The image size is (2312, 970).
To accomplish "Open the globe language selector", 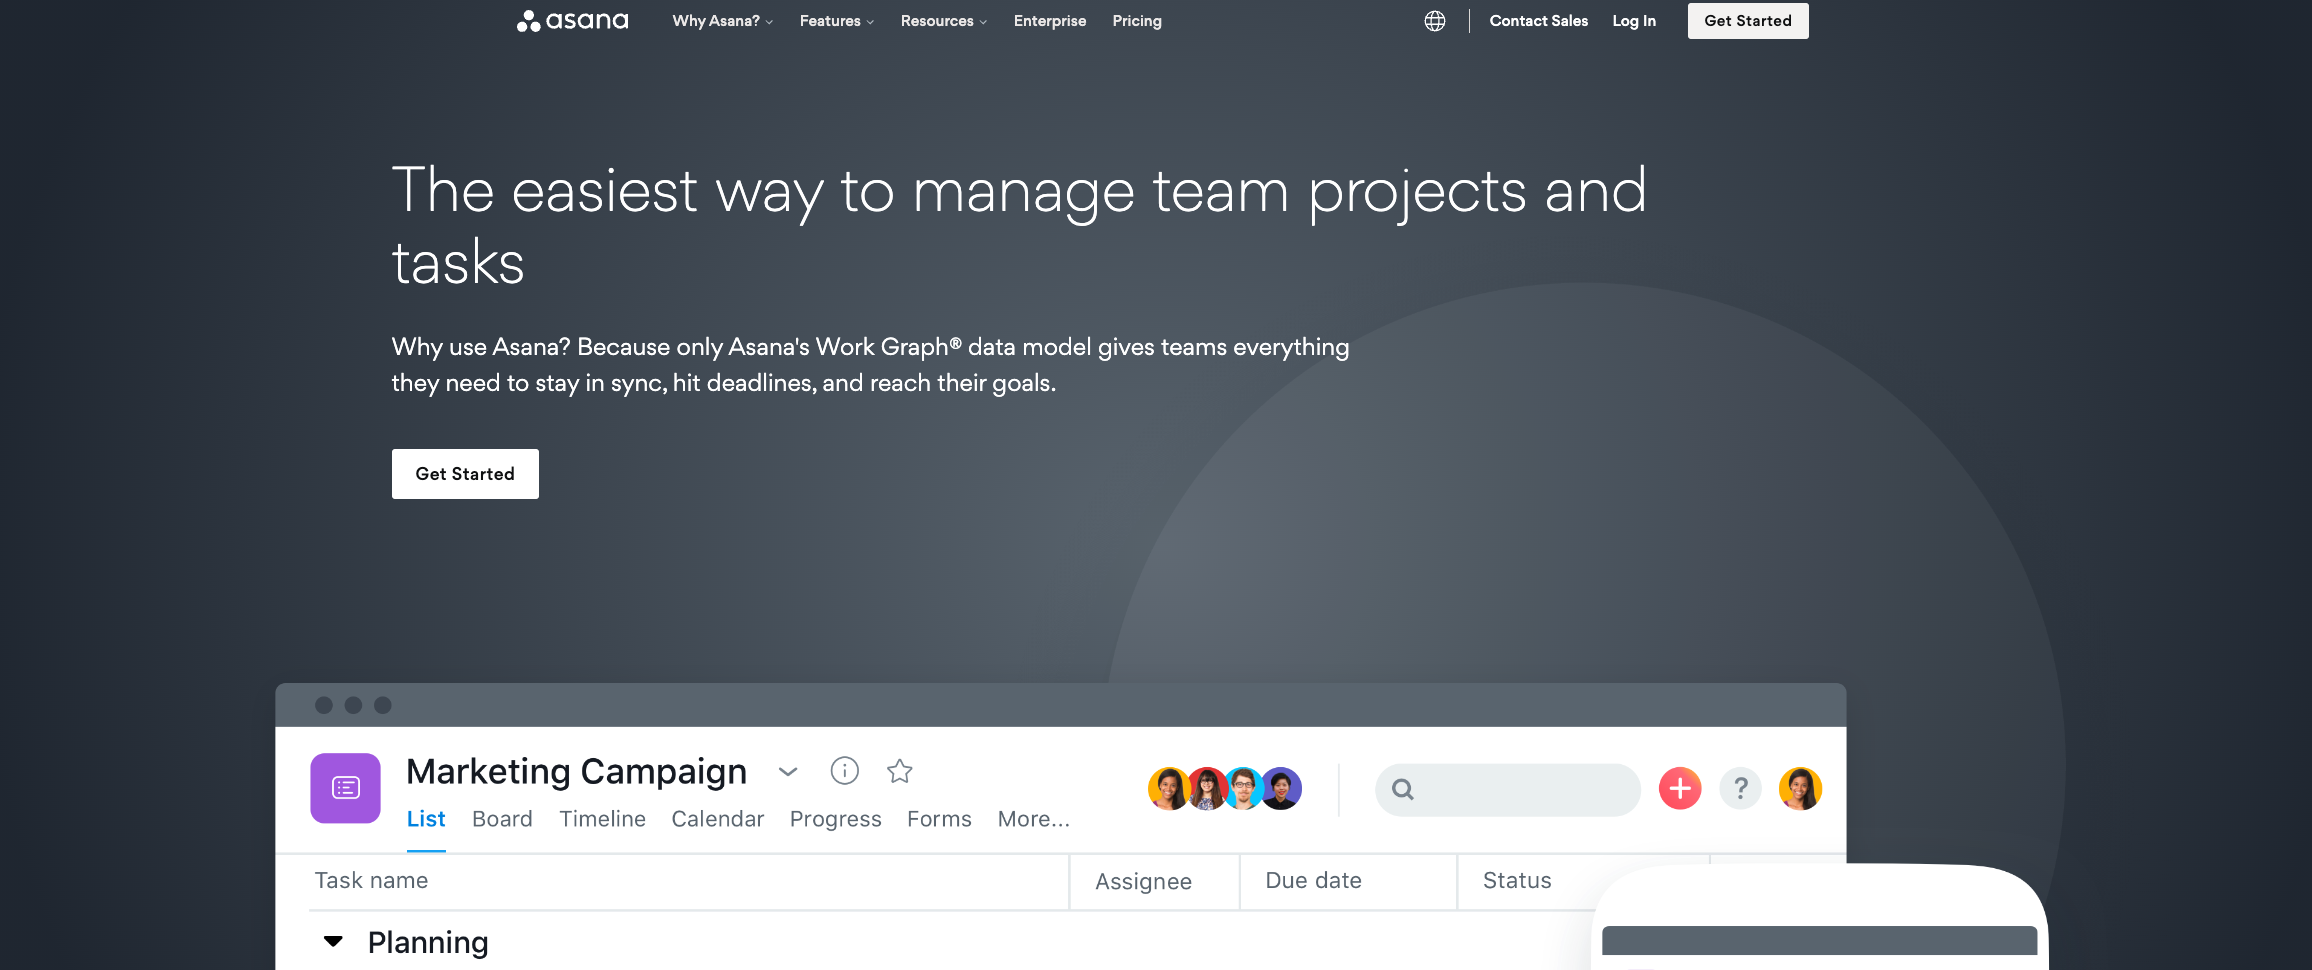I will (x=1434, y=21).
